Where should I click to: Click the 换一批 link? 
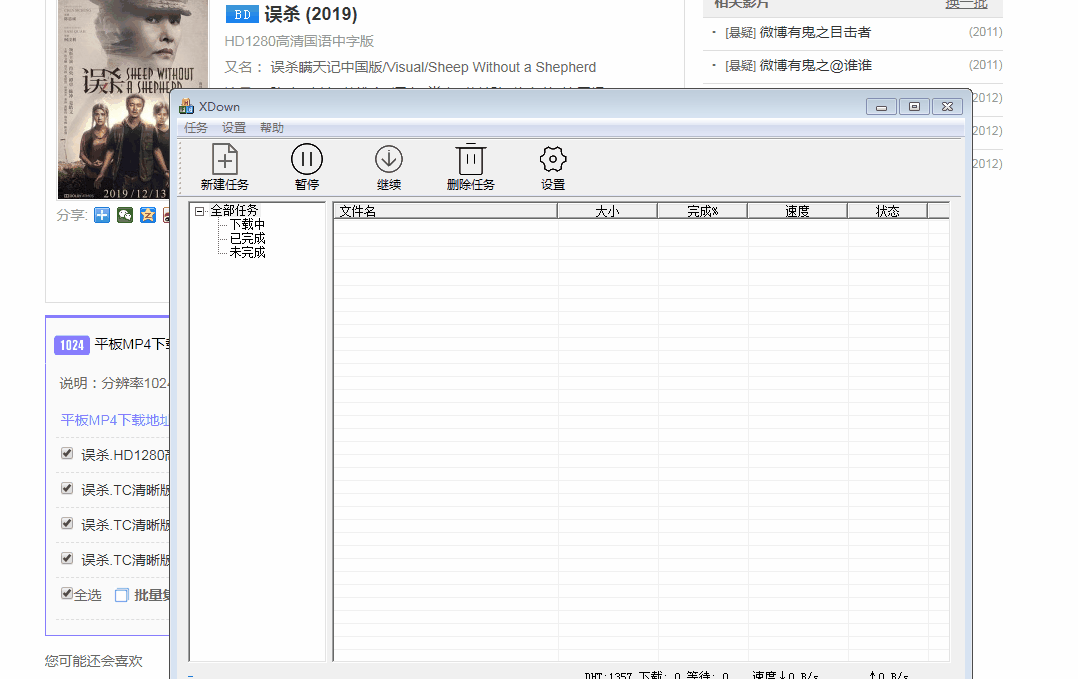click(966, 5)
